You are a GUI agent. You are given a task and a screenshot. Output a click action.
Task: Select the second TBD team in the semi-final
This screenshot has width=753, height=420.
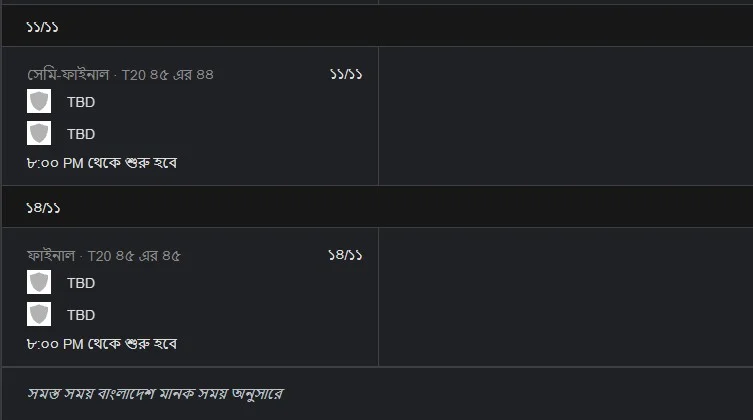tap(81, 134)
